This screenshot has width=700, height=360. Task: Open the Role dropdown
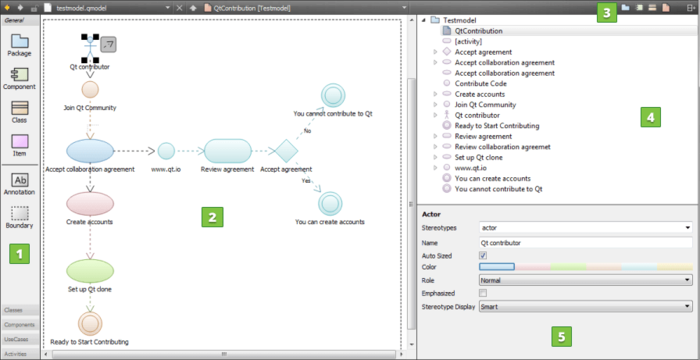pos(586,280)
